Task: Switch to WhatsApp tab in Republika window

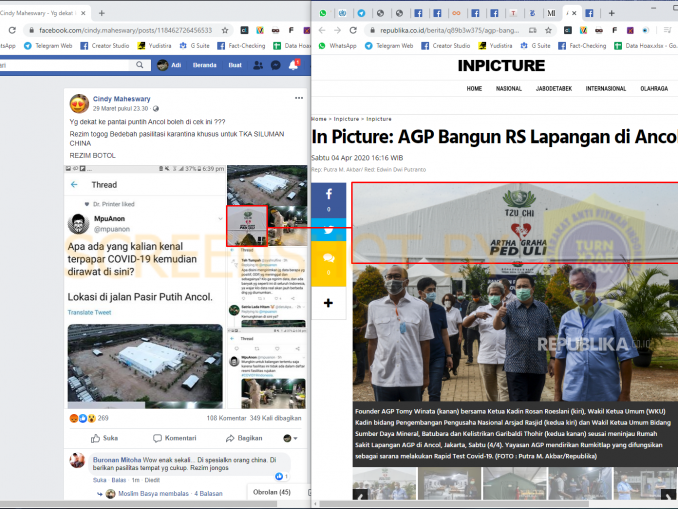Action: coord(323,13)
